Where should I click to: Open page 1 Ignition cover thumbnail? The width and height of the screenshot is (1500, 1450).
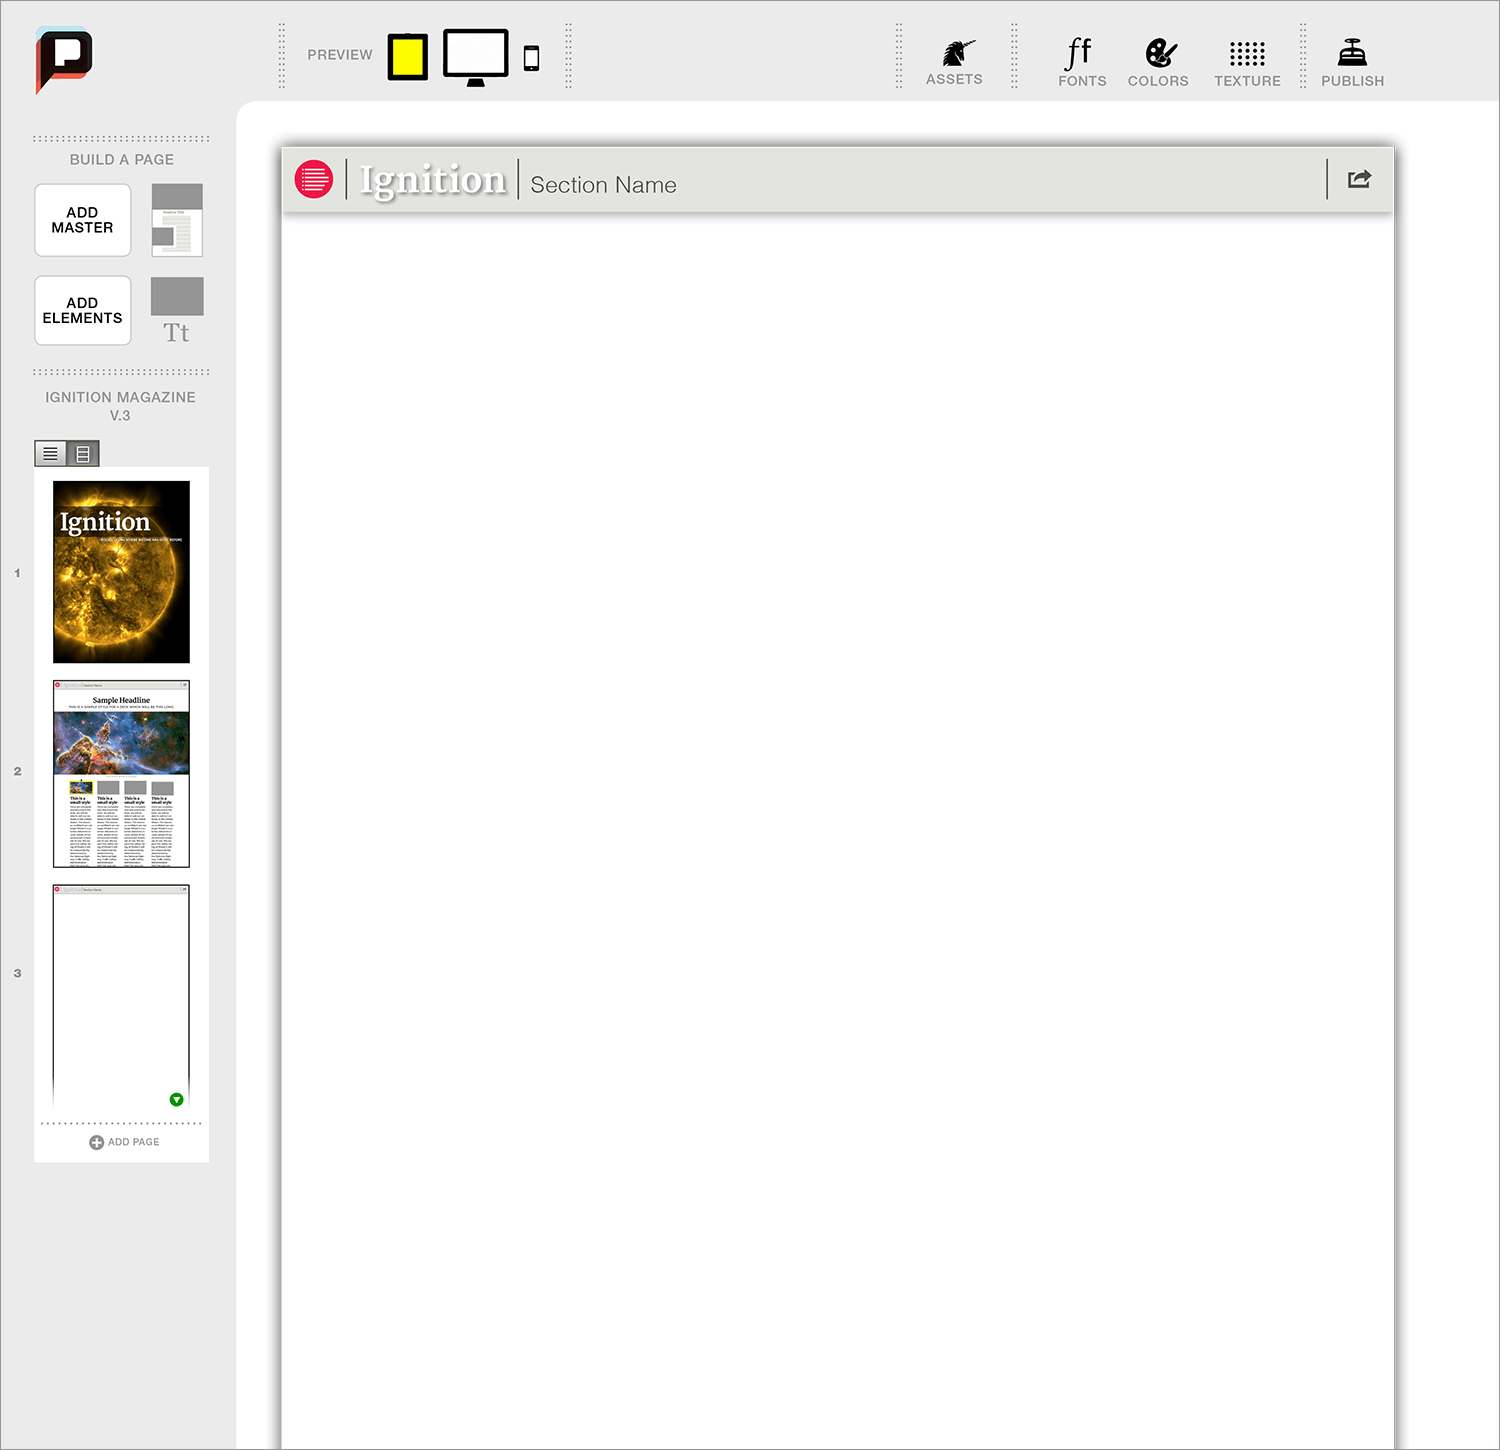click(121, 572)
